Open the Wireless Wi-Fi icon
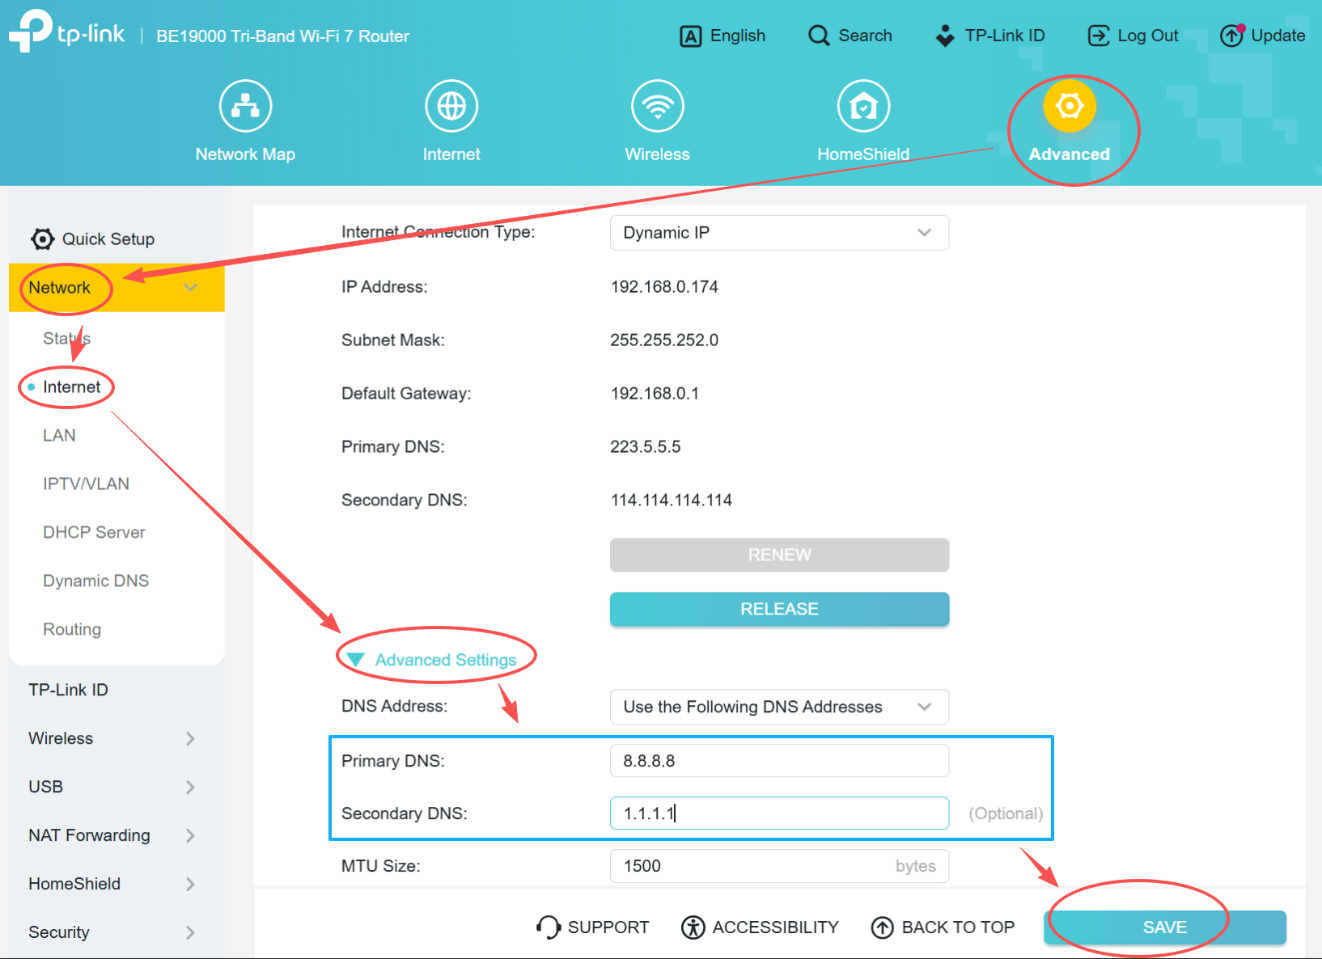 point(657,106)
